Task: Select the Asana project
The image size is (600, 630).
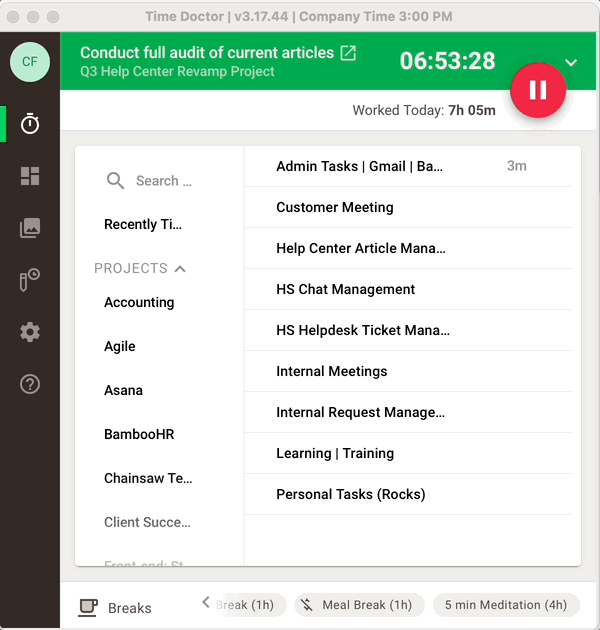Action: [x=123, y=390]
